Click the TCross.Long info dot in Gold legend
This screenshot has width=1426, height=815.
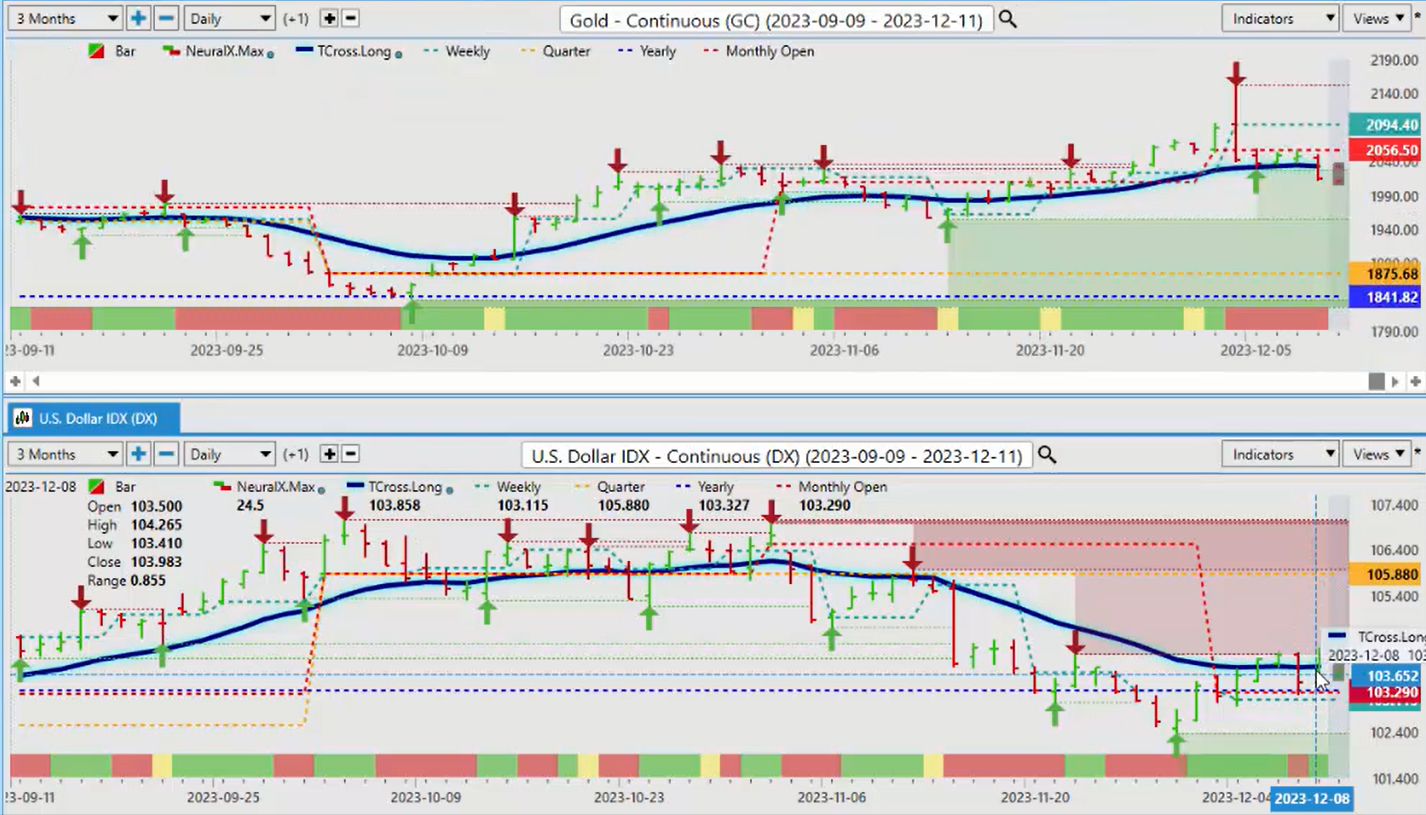(399, 53)
